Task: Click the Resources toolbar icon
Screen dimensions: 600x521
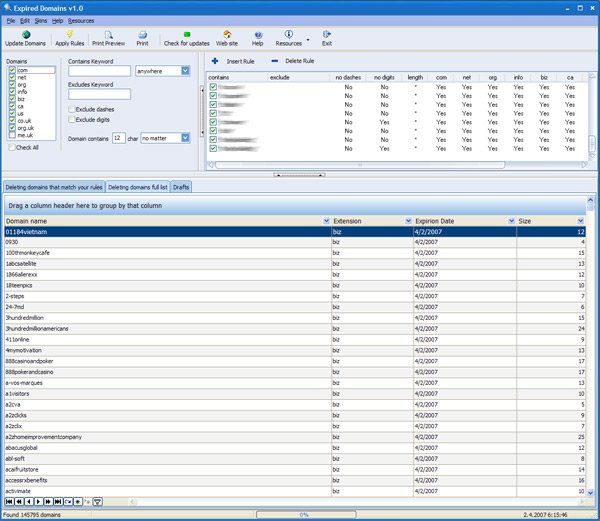Action: (289, 34)
